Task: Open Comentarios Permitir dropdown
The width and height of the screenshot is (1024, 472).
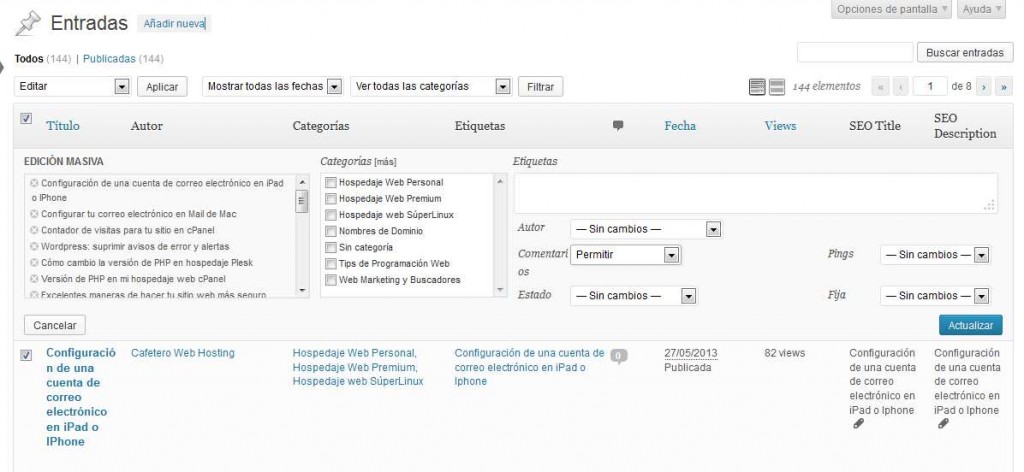Action: coord(625,255)
